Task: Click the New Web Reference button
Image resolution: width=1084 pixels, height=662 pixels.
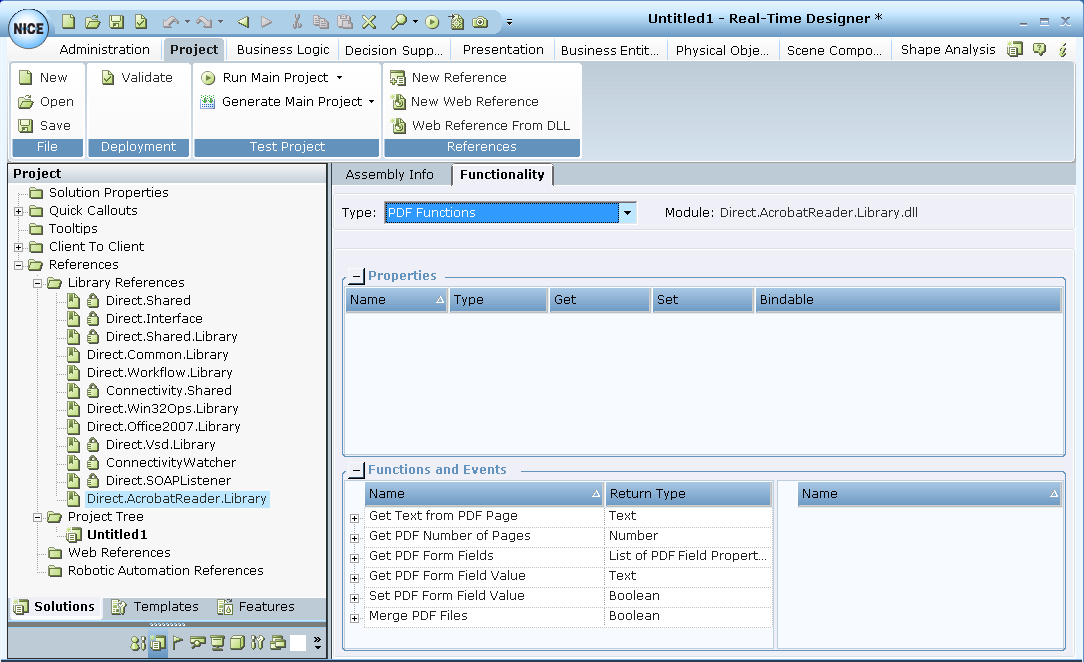Action: pos(474,102)
